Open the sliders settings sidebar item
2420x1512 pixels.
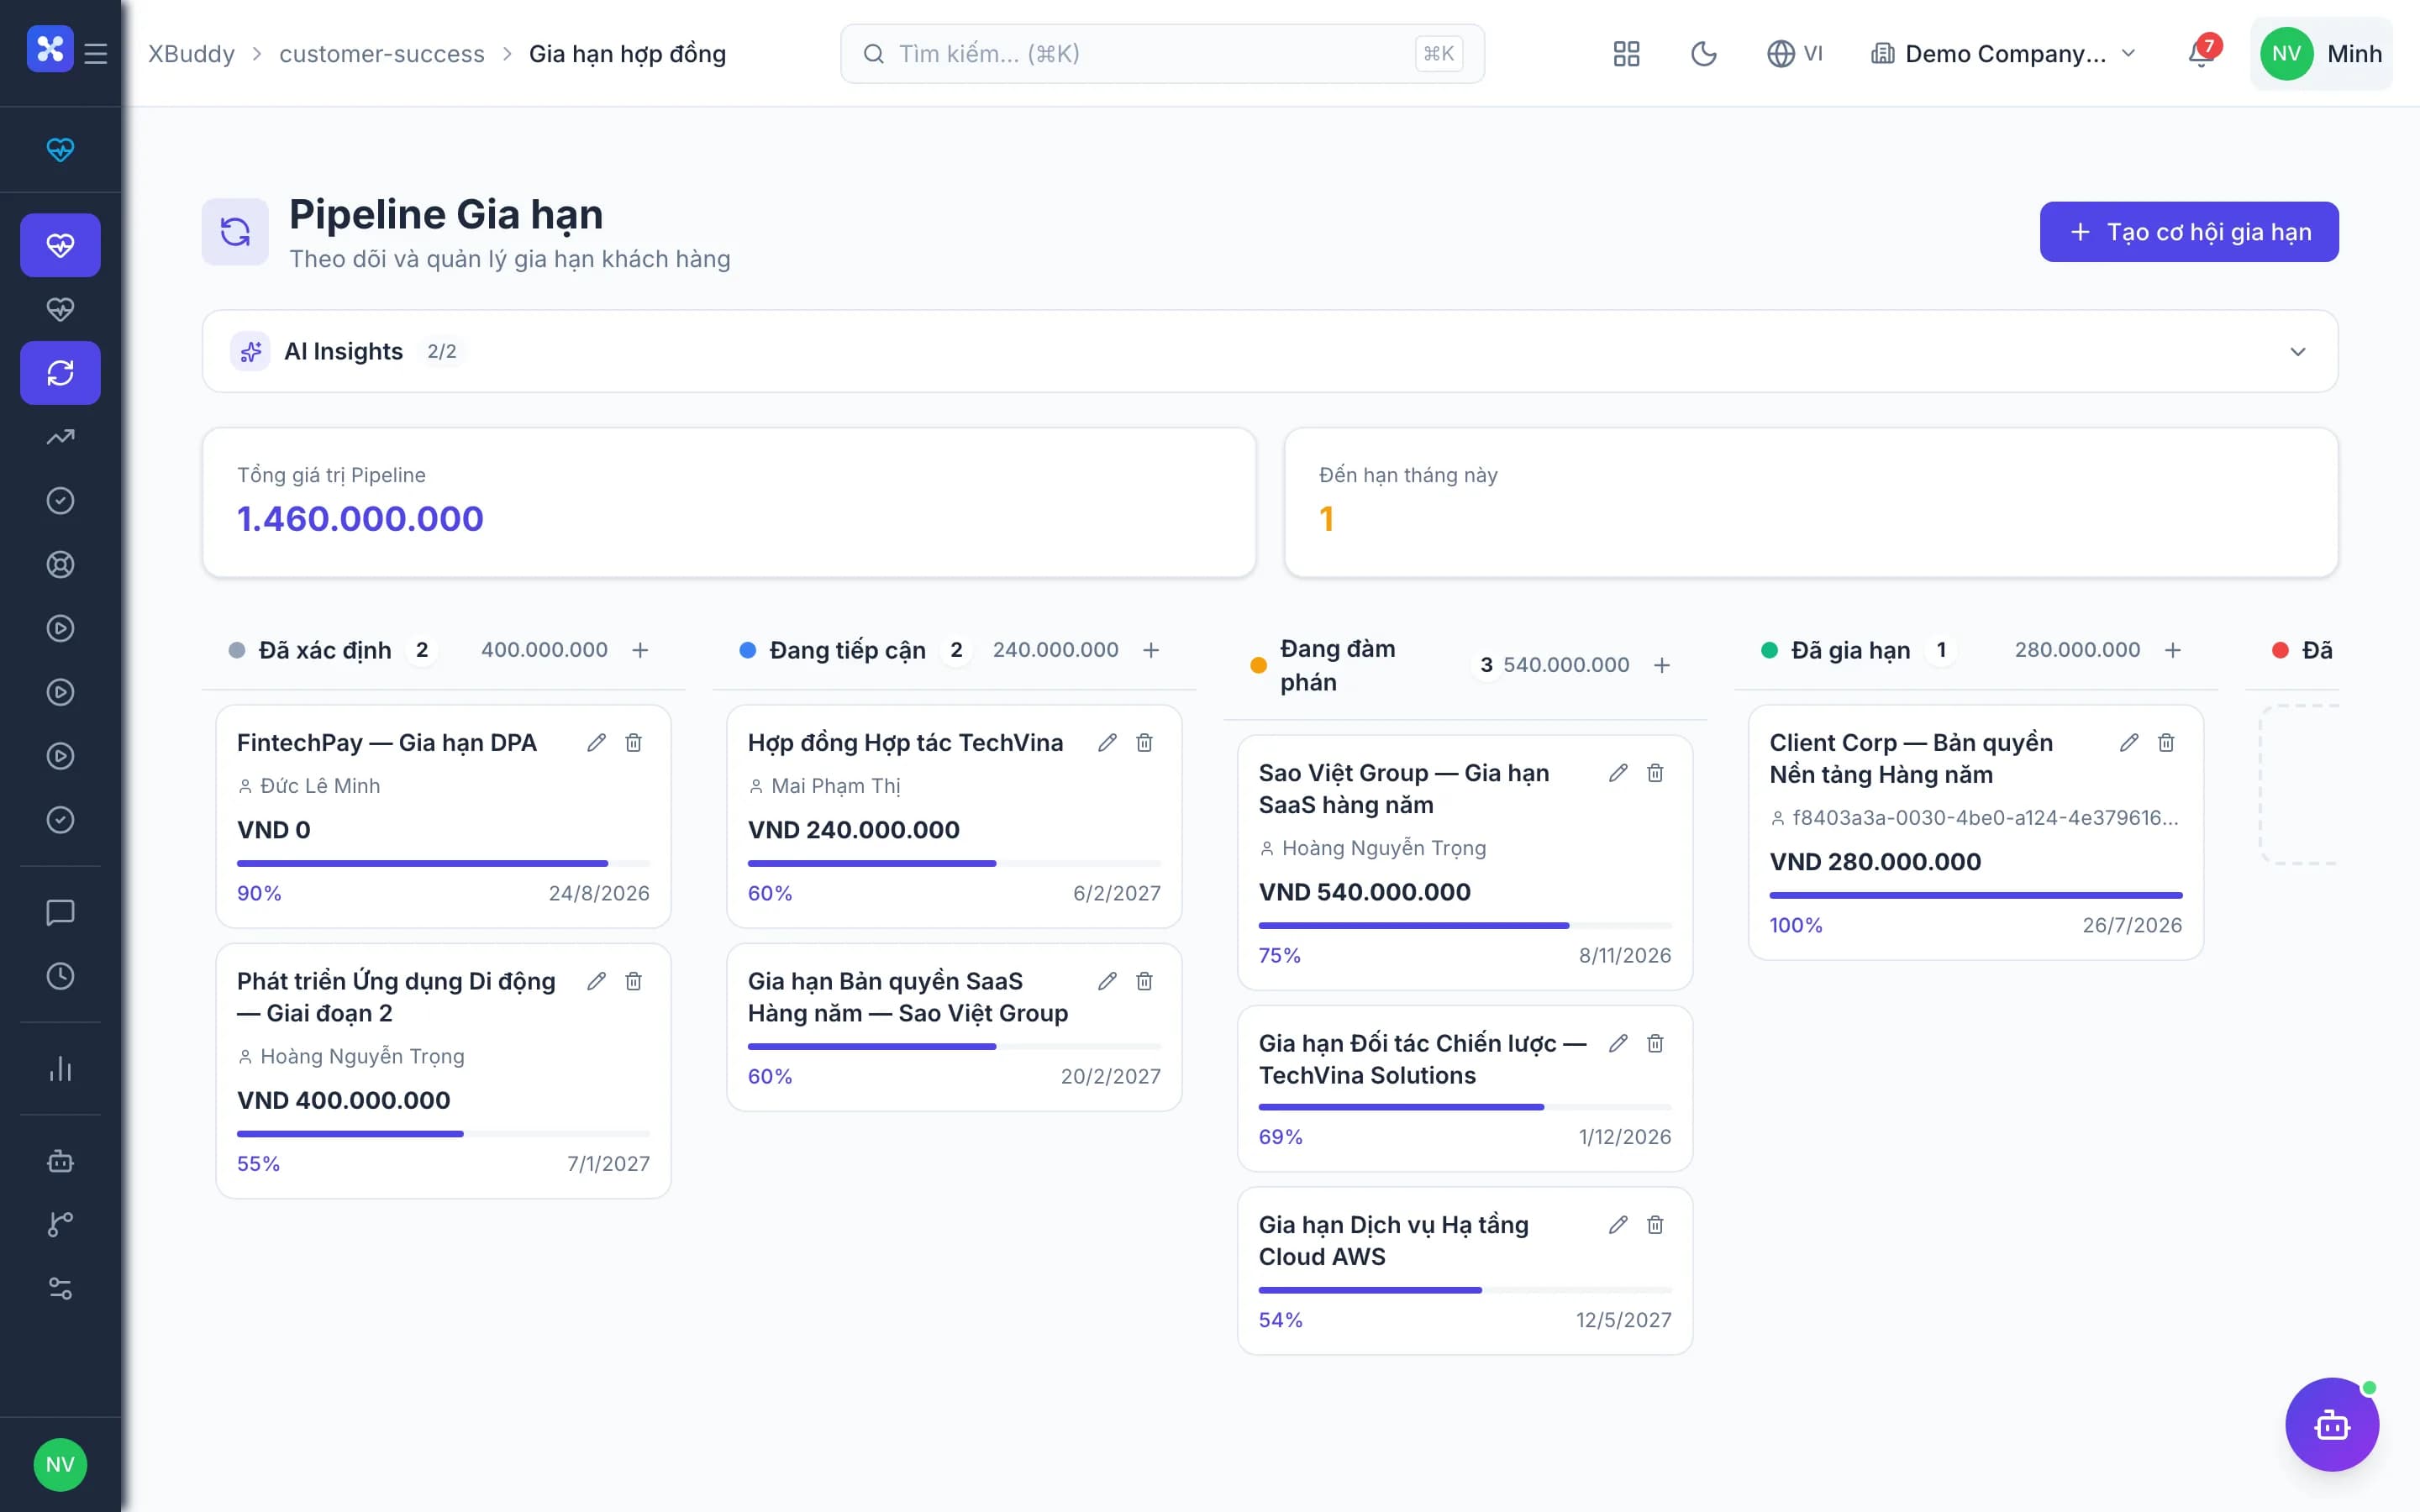coord(60,1289)
